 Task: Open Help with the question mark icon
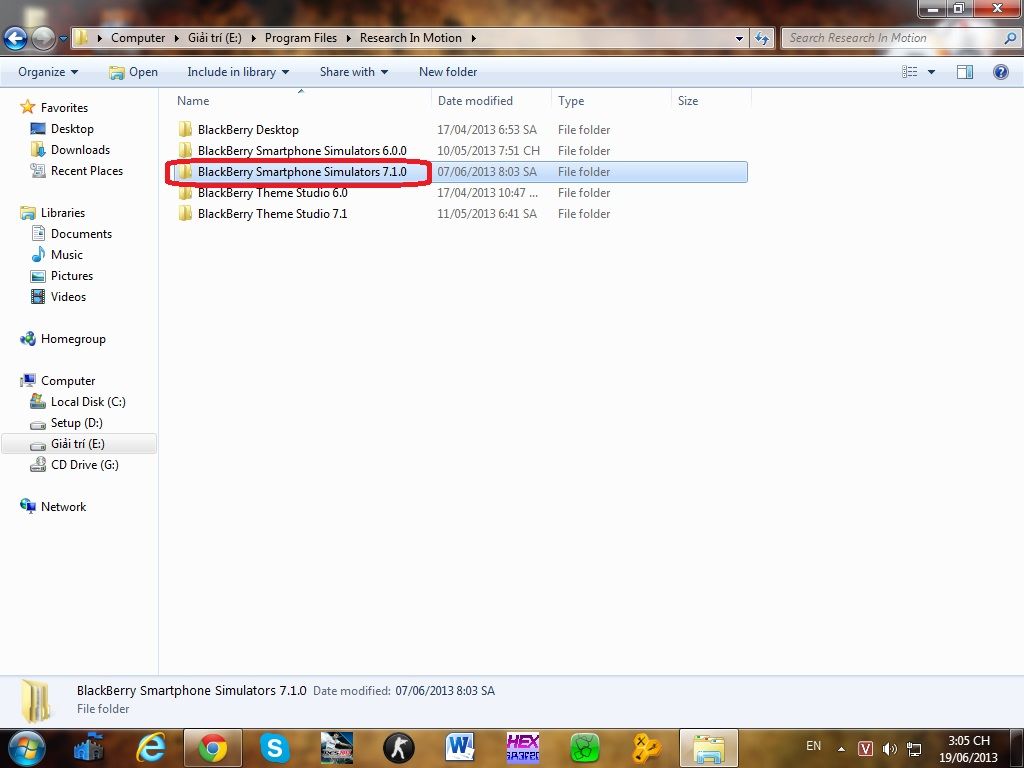click(1000, 72)
